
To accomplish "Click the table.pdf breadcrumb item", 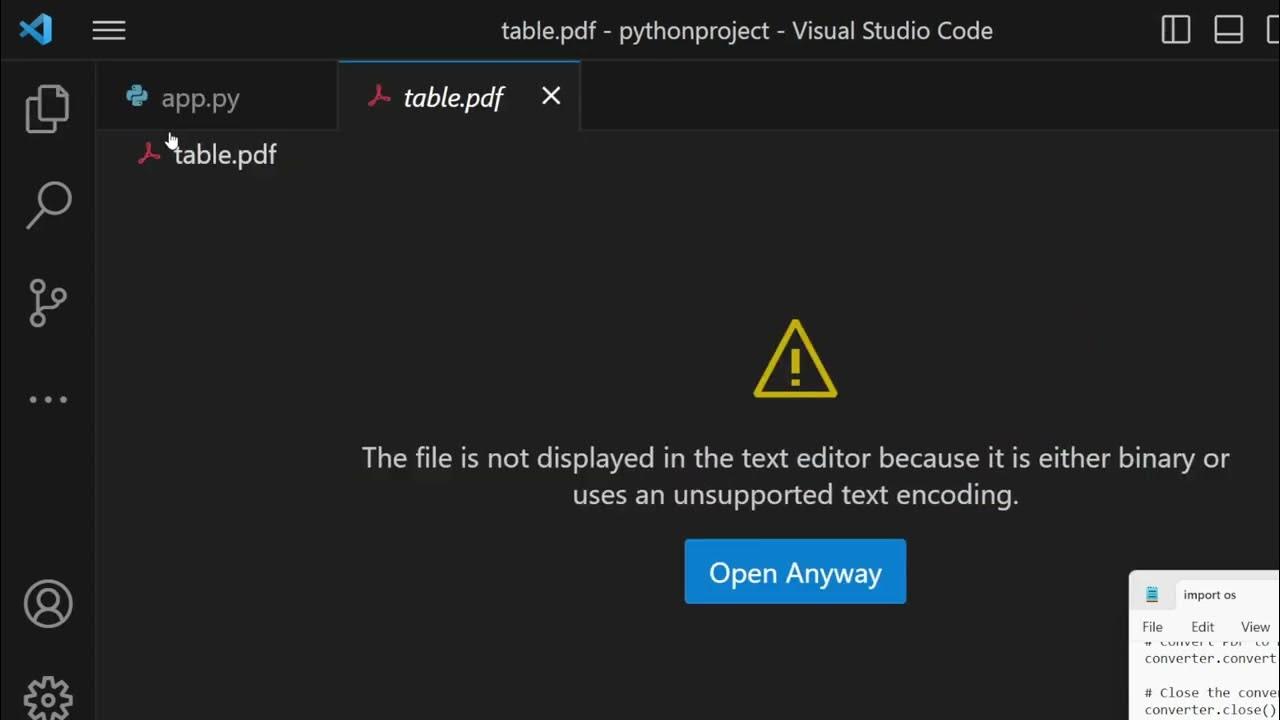I will point(224,155).
